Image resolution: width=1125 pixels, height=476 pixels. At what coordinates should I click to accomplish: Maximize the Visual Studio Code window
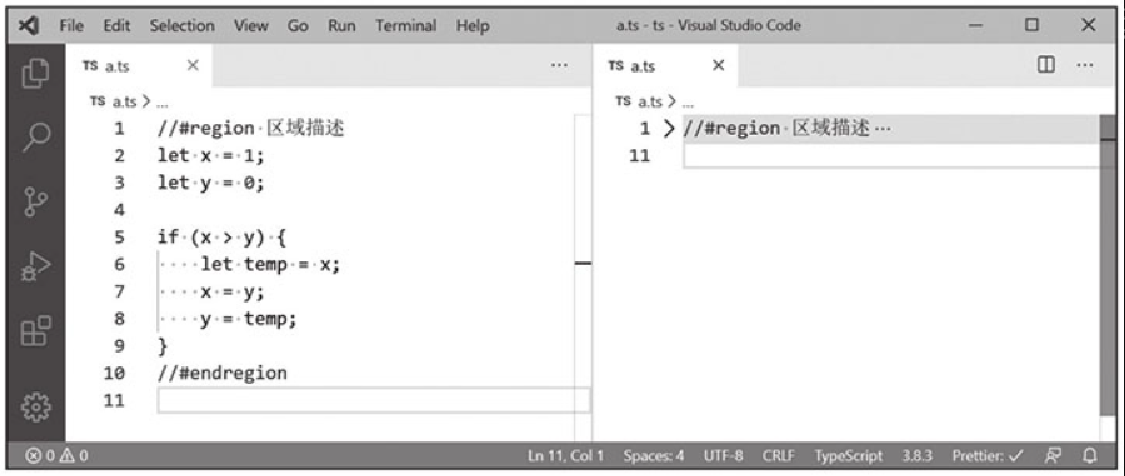pos(1032,26)
